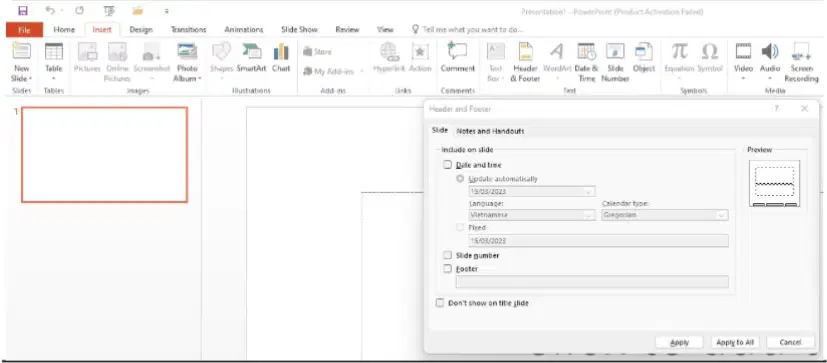Click the dialog help question mark
This screenshot has width=827, height=363.
coord(776,109)
